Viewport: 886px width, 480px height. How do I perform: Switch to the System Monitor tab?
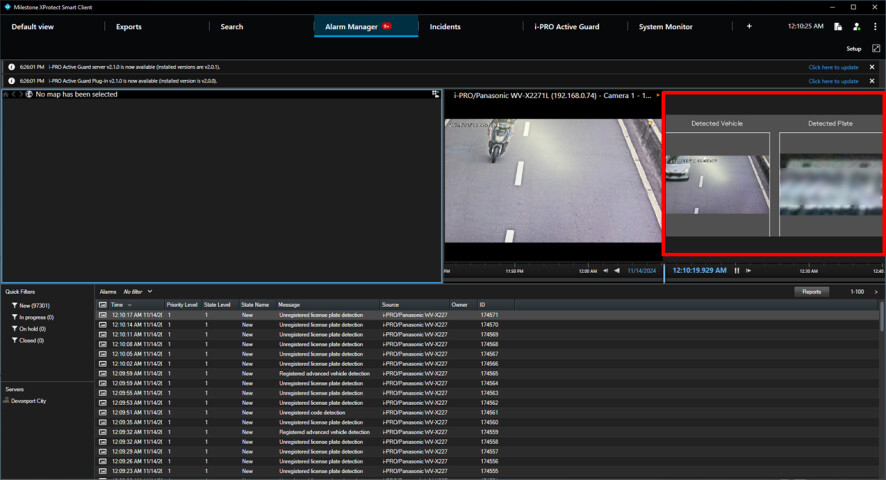pos(665,27)
